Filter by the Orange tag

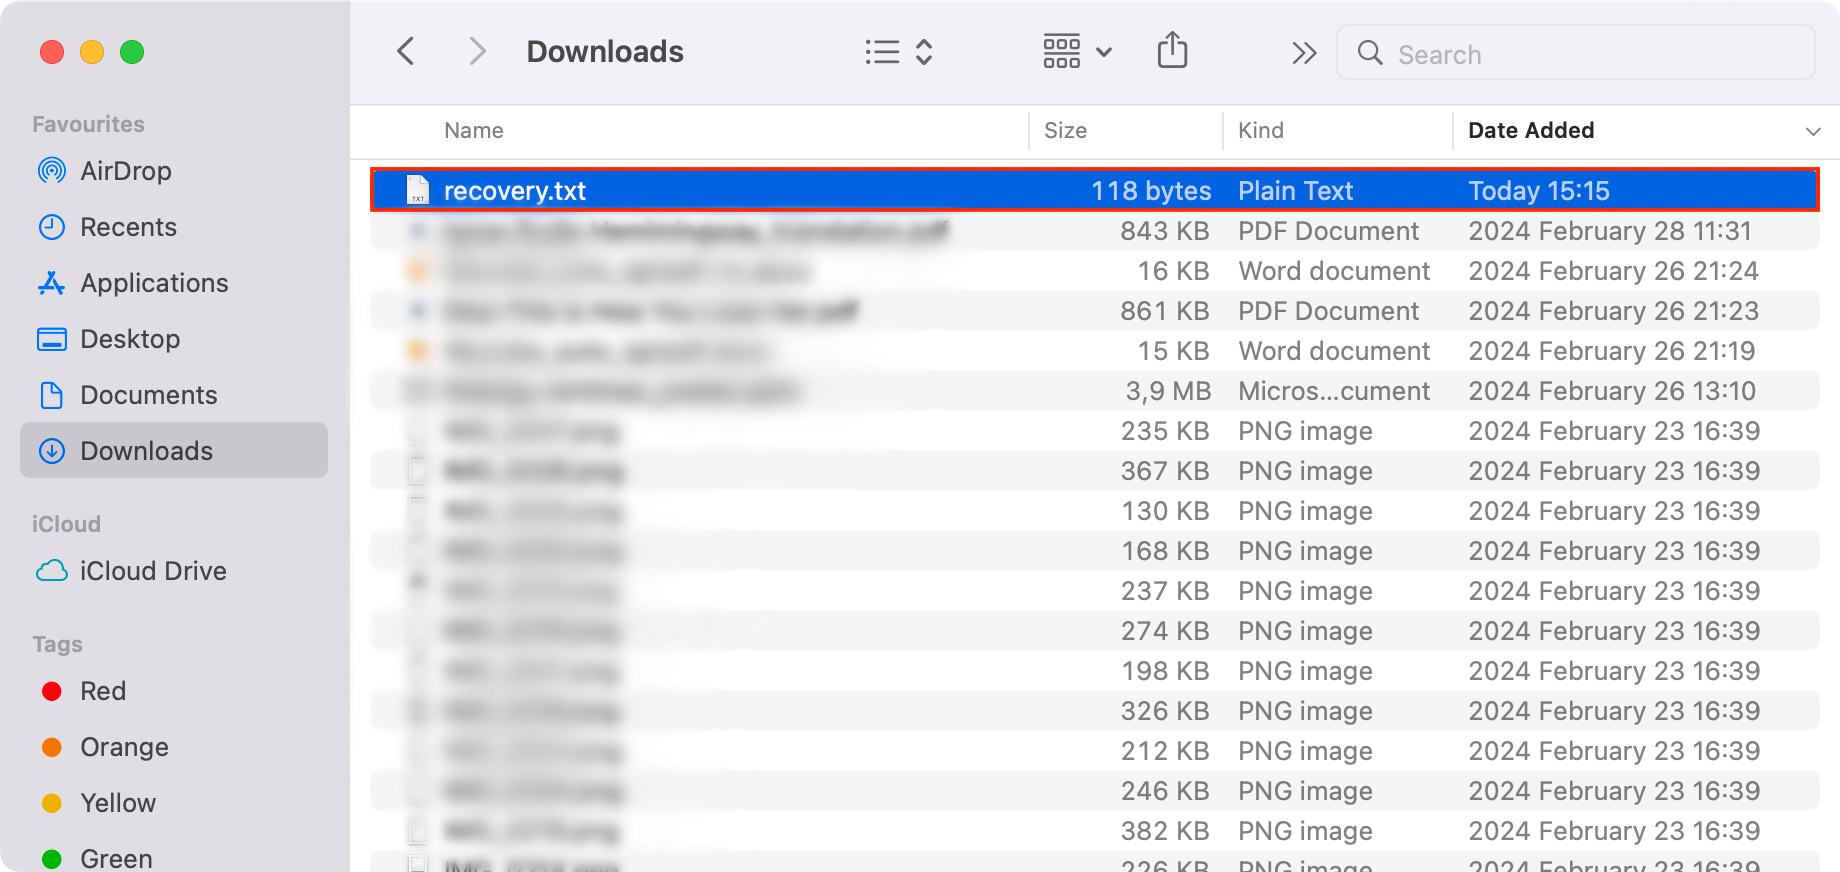pos(124,747)
